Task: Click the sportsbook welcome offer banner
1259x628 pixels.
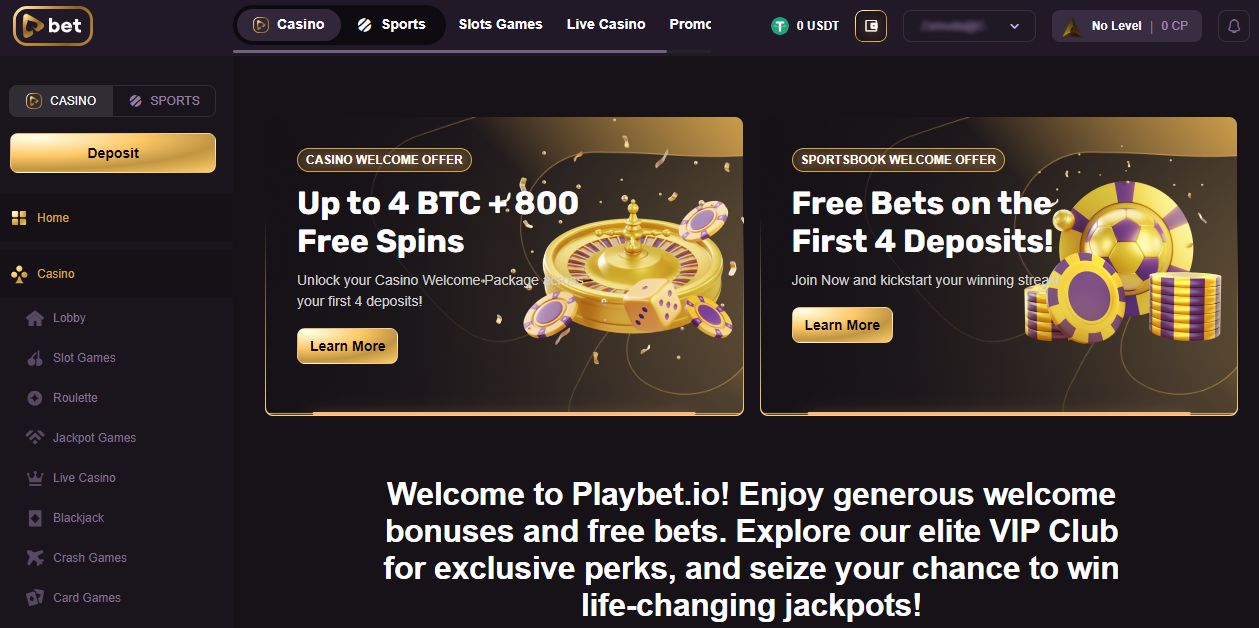Action: click(x=998, y=265)
